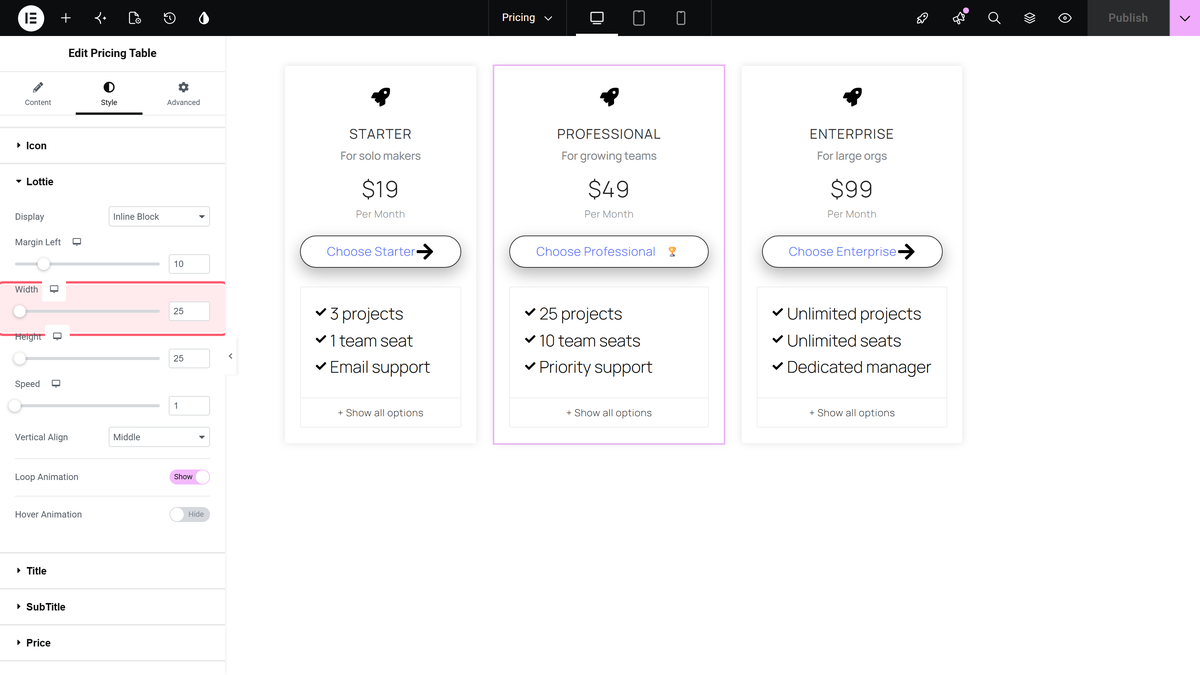Switch to the Advanced tab
1200x675 pixels.
click(183, 94)
